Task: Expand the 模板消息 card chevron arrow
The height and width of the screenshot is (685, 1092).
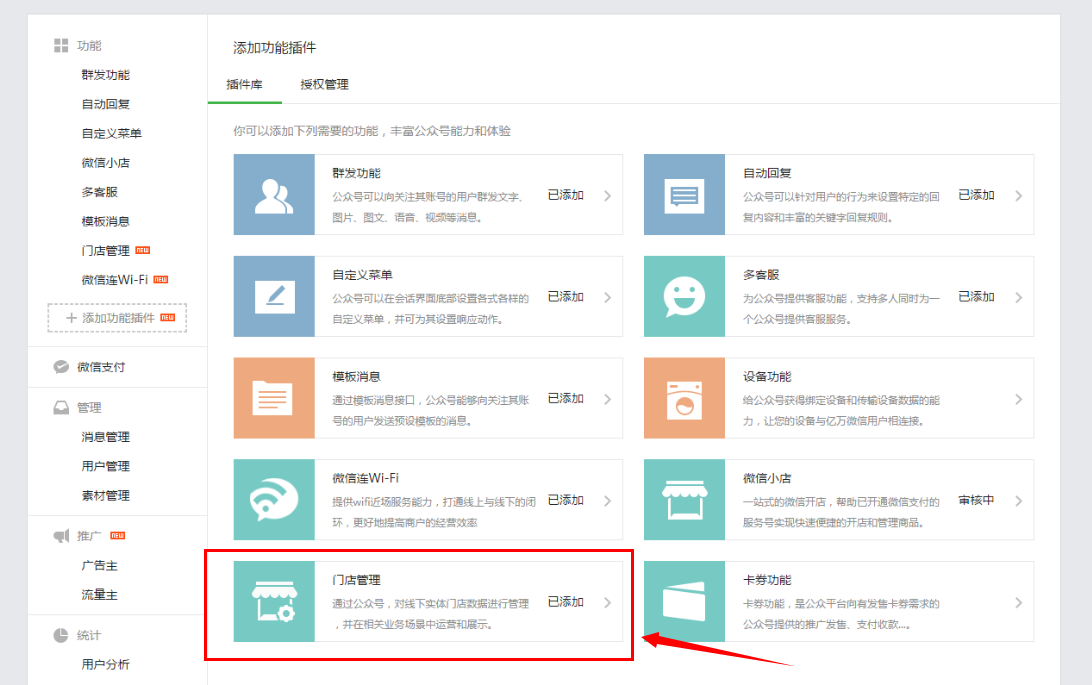Action: point(607,399)
